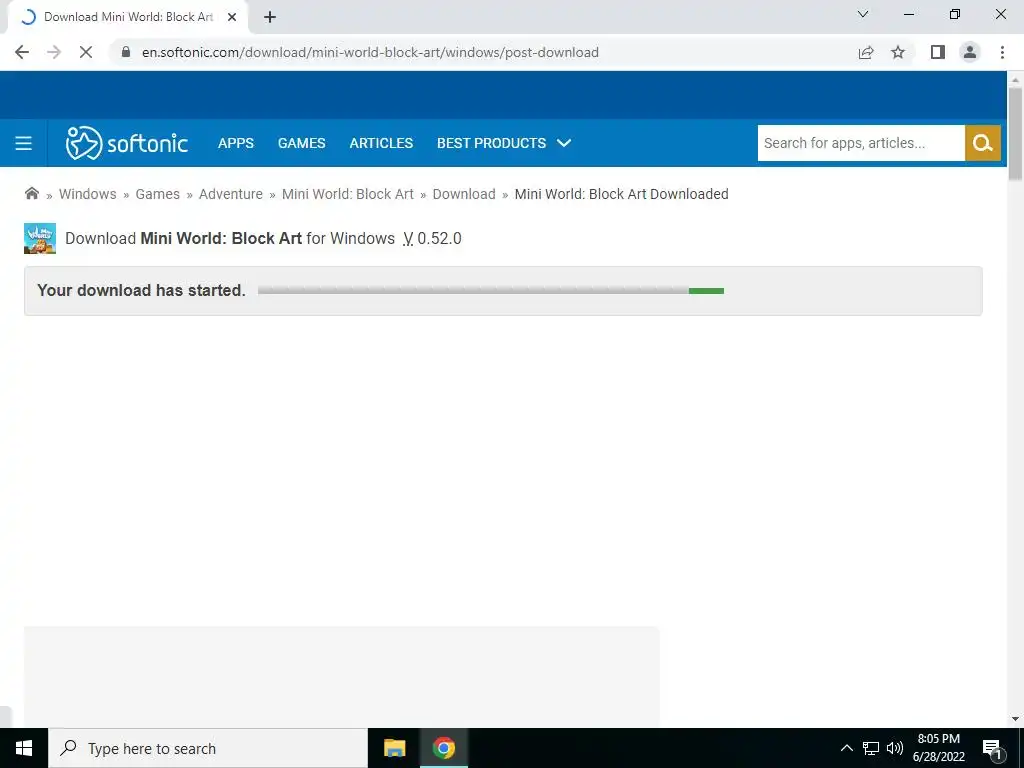Click the download progress bar
This screenshot has height=768, width=1024.
(490, 291)
